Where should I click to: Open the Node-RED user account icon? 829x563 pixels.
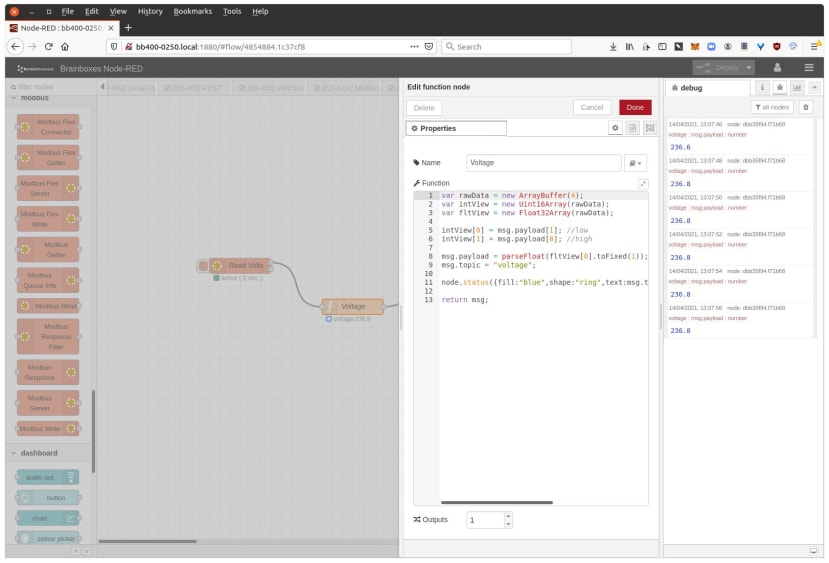(x=777, y=68)
